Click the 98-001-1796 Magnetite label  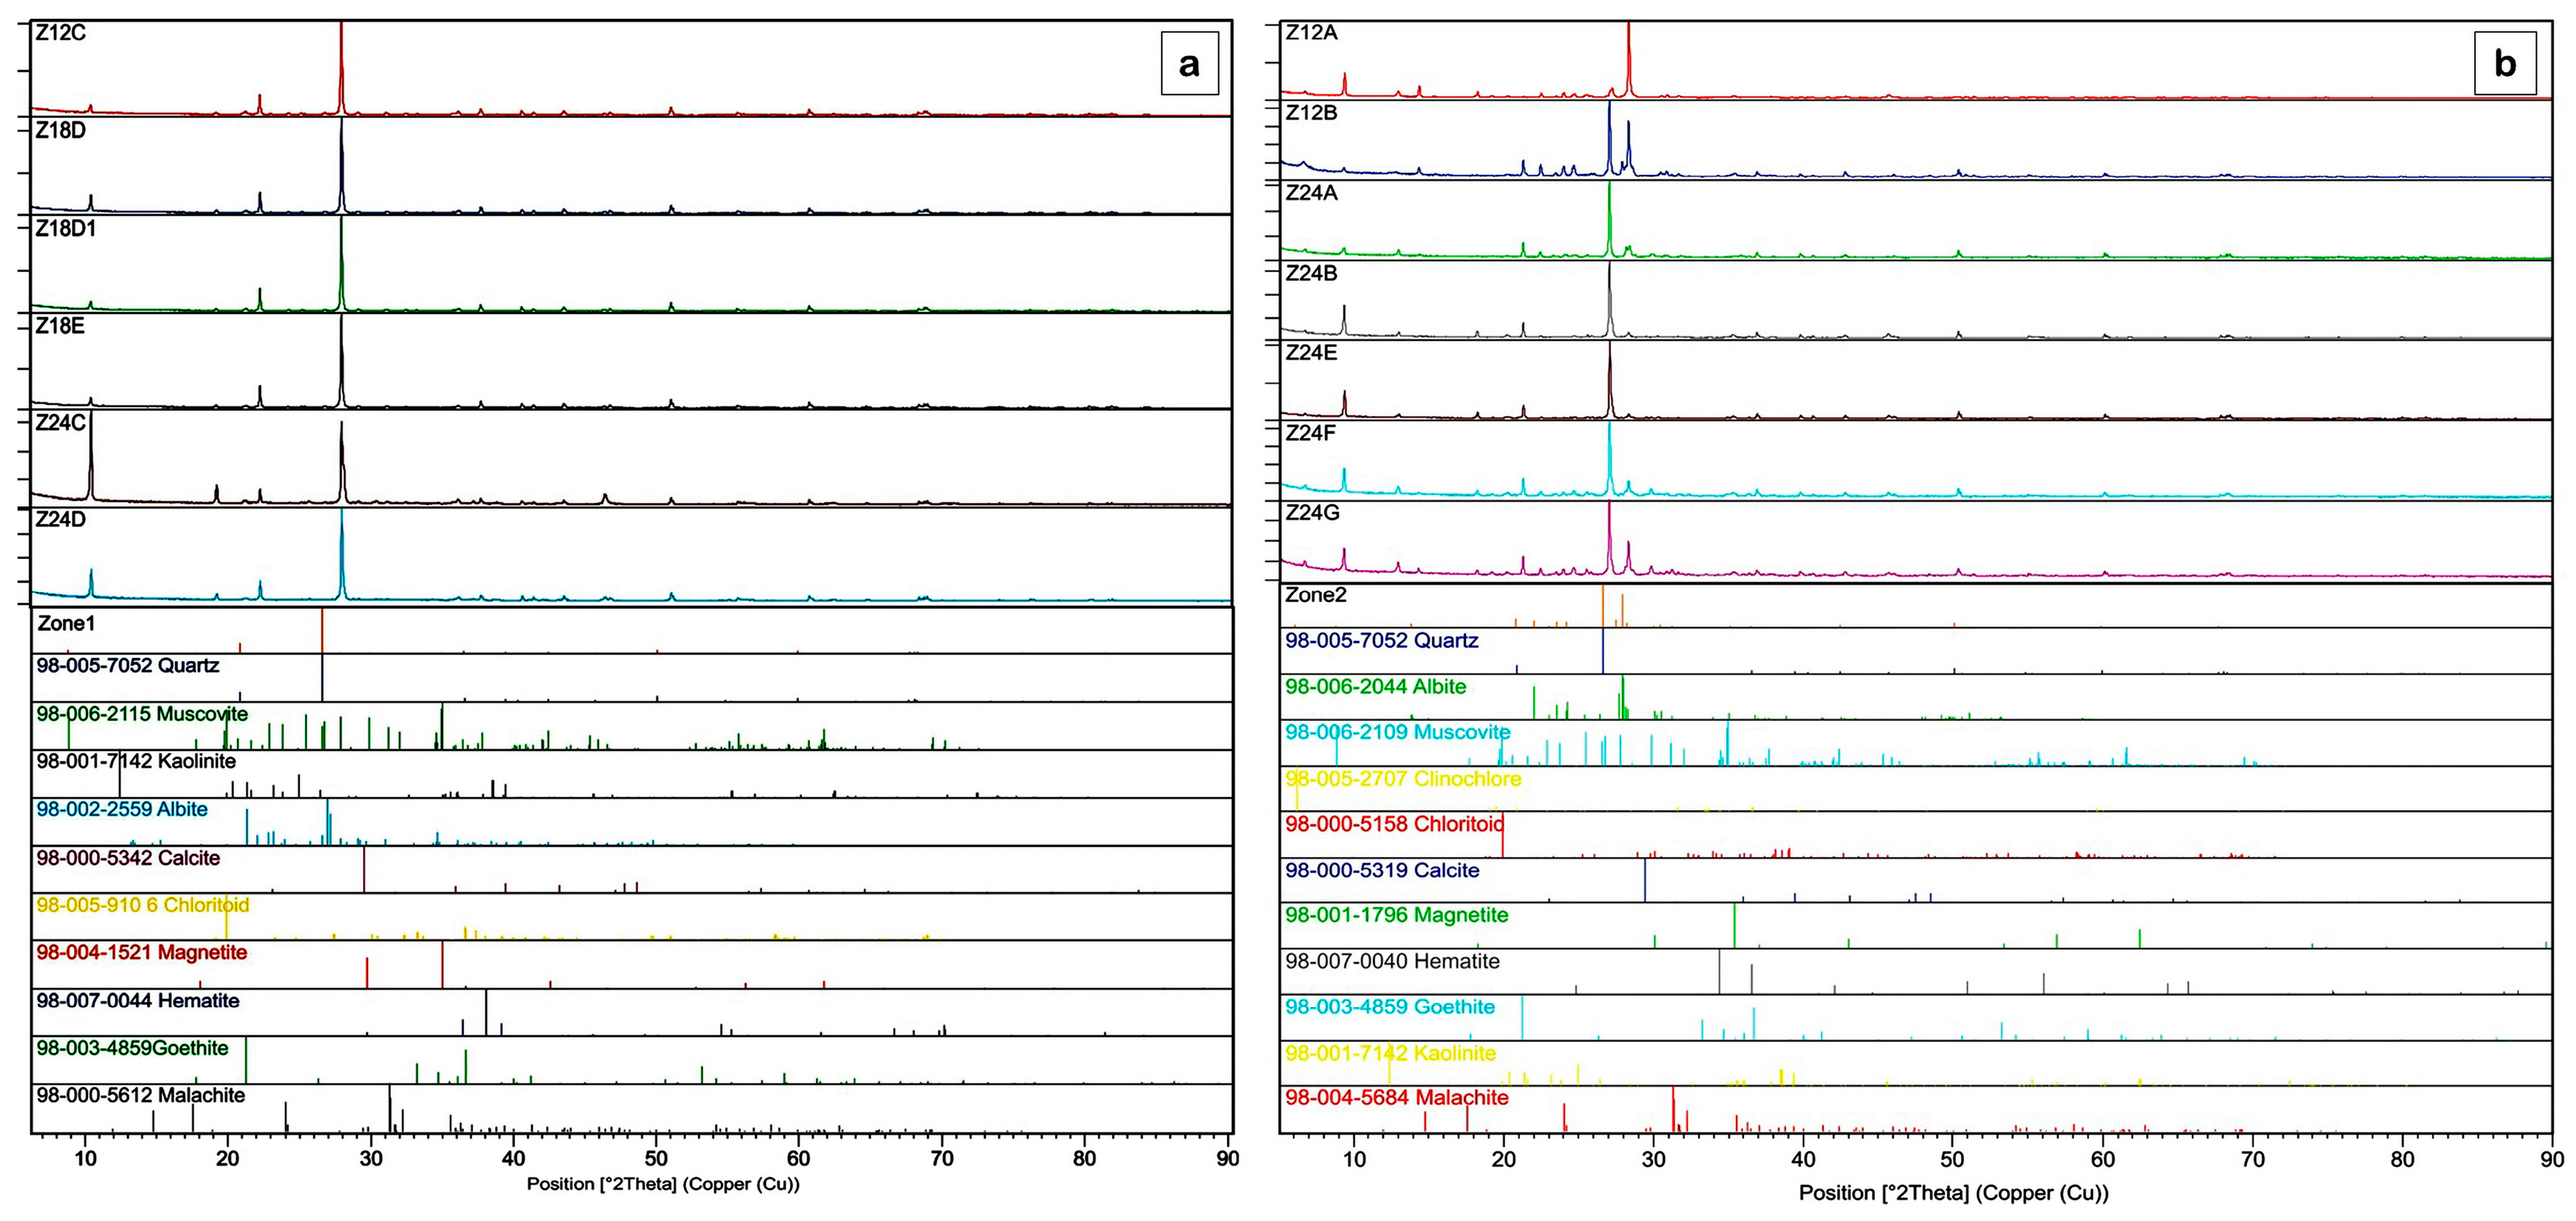(1397, 915)
